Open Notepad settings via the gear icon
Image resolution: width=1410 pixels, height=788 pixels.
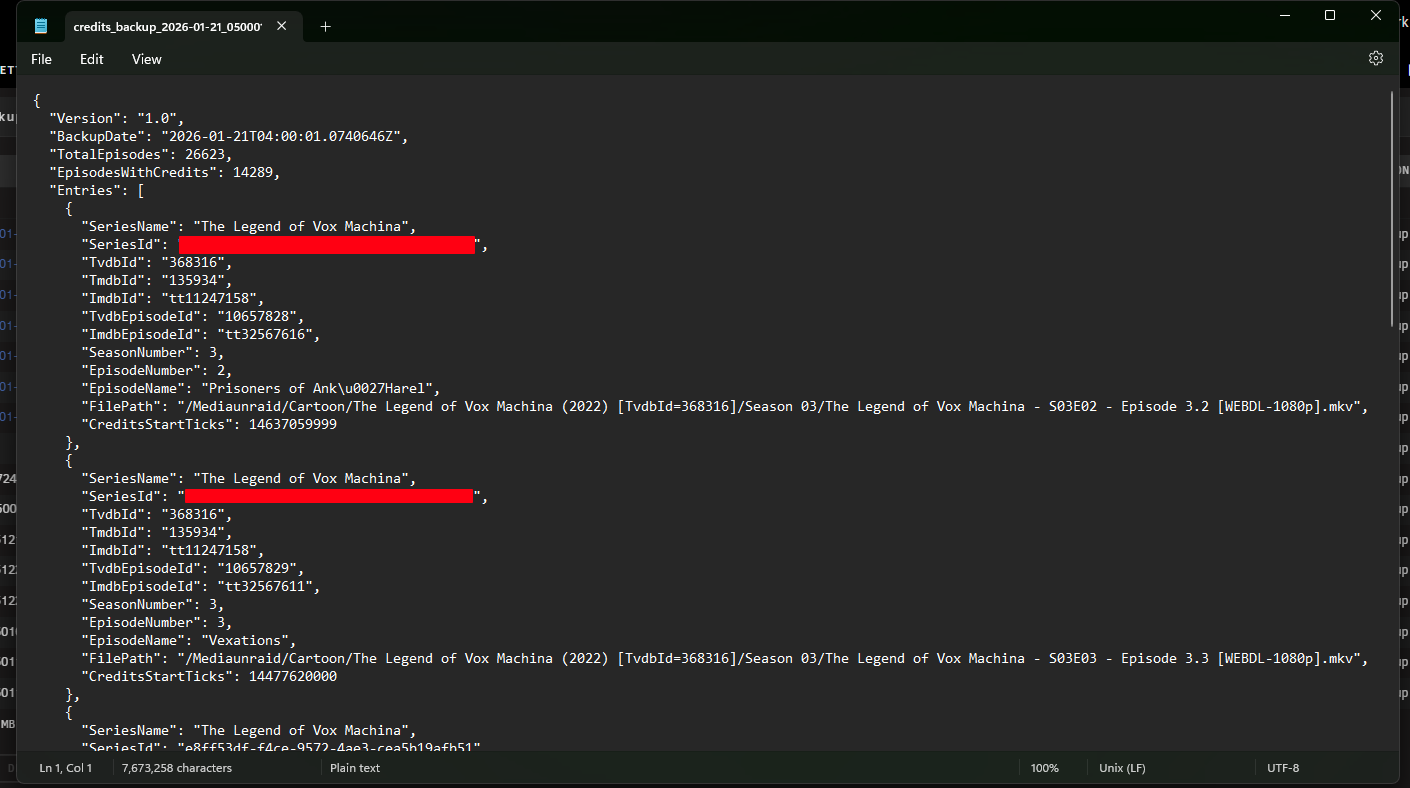(1376, 58)
